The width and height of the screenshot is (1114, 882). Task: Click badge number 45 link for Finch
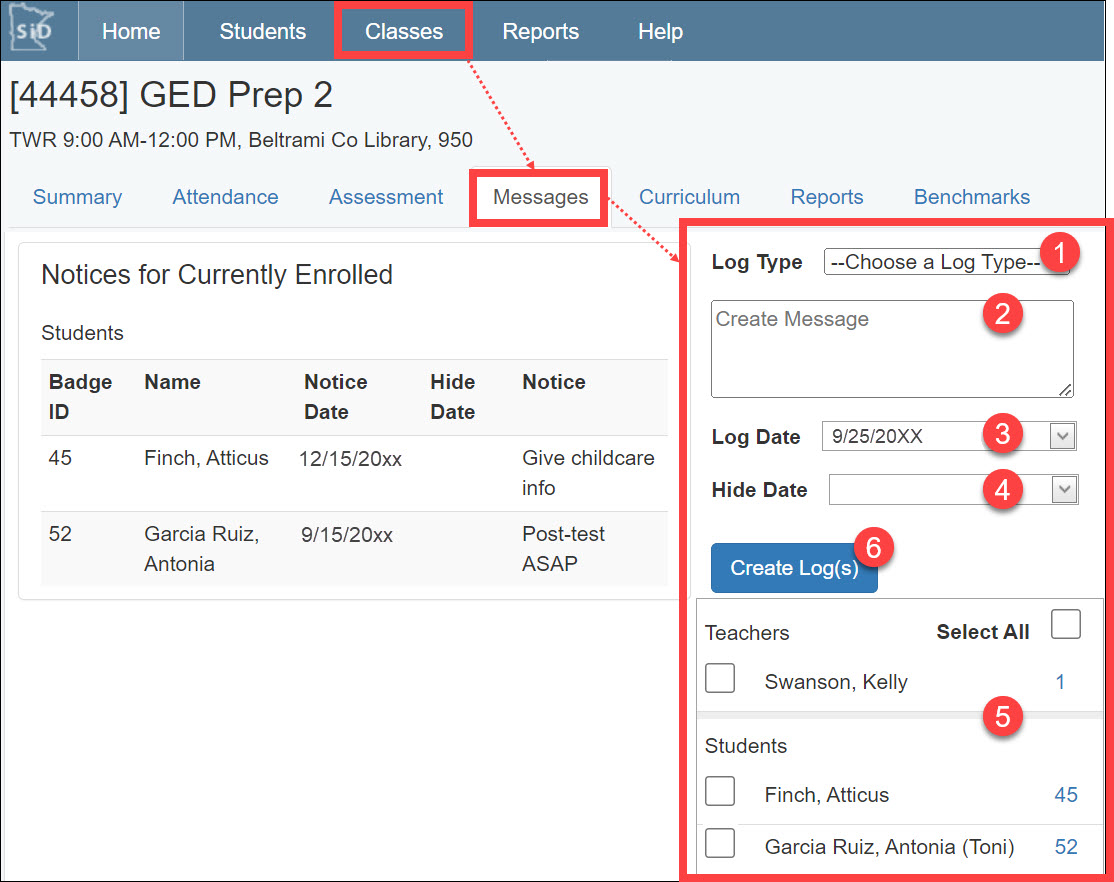point(1065,795)
